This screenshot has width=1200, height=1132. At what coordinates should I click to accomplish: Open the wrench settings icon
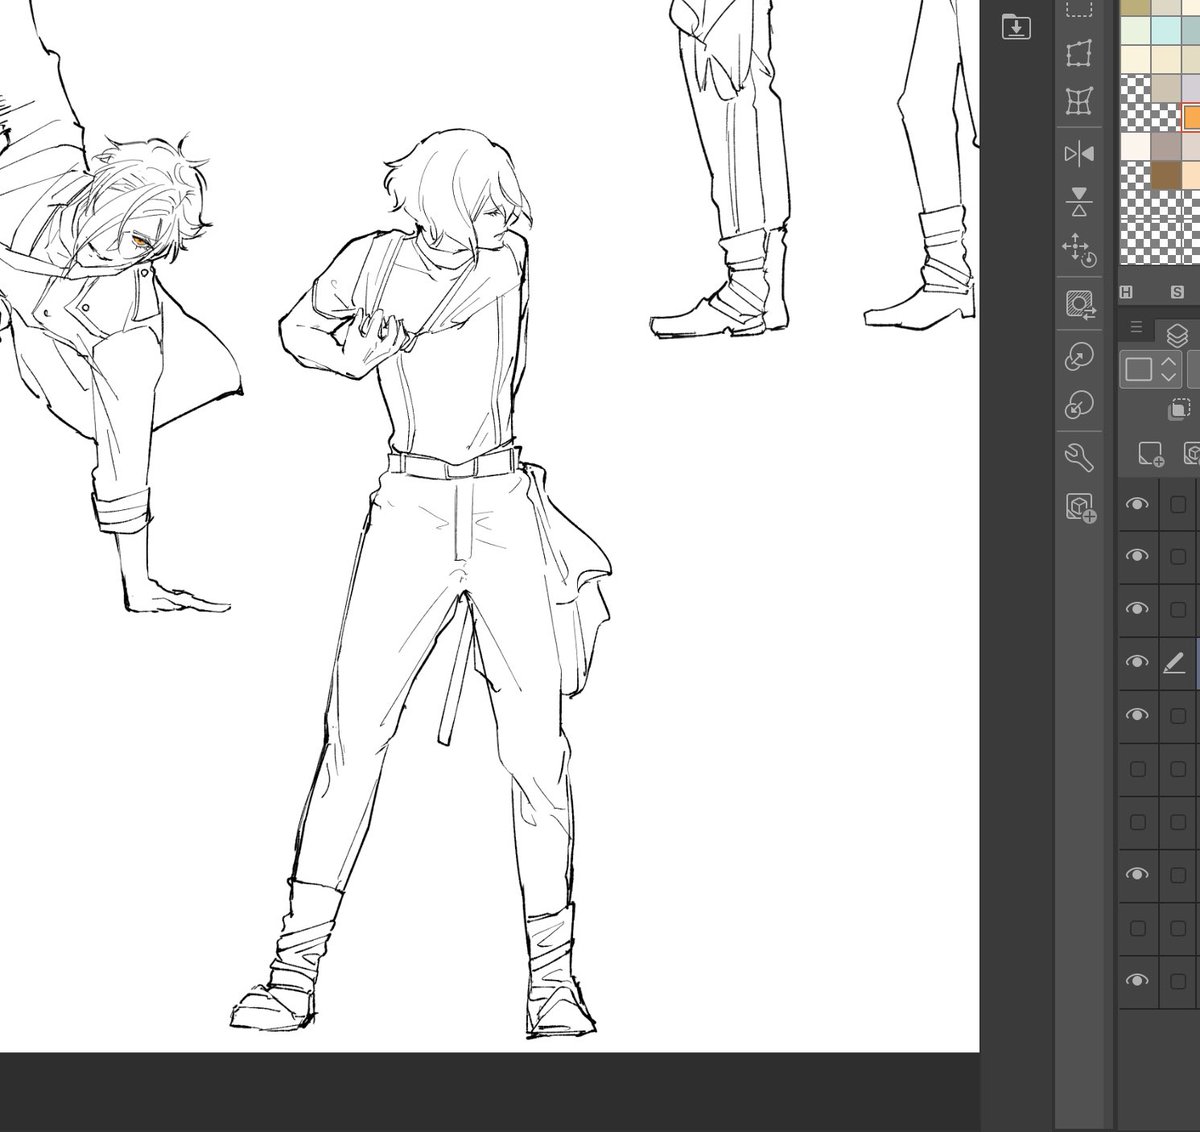pos(1079,457)
